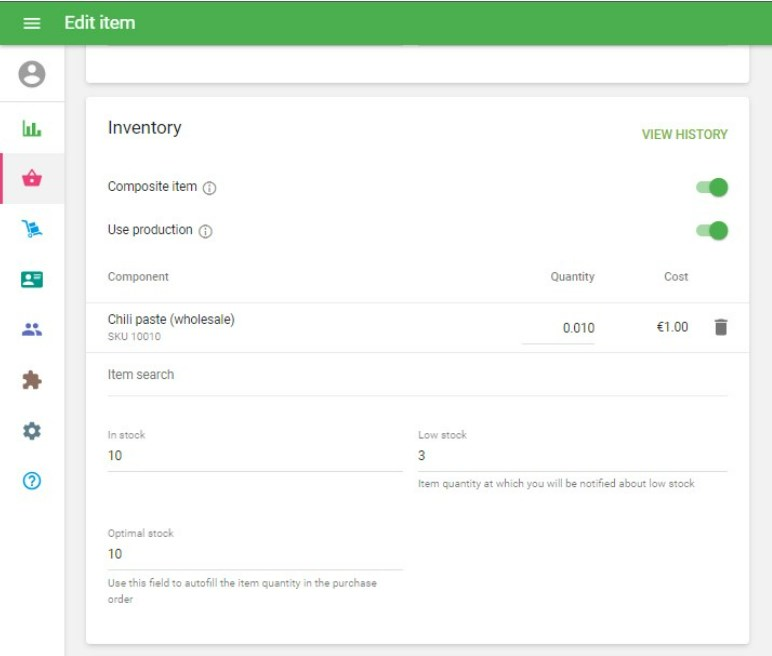Viewport: 772px width, 656px height.
Task: Select the Items basket icon
Action: (x=32, y=179)
